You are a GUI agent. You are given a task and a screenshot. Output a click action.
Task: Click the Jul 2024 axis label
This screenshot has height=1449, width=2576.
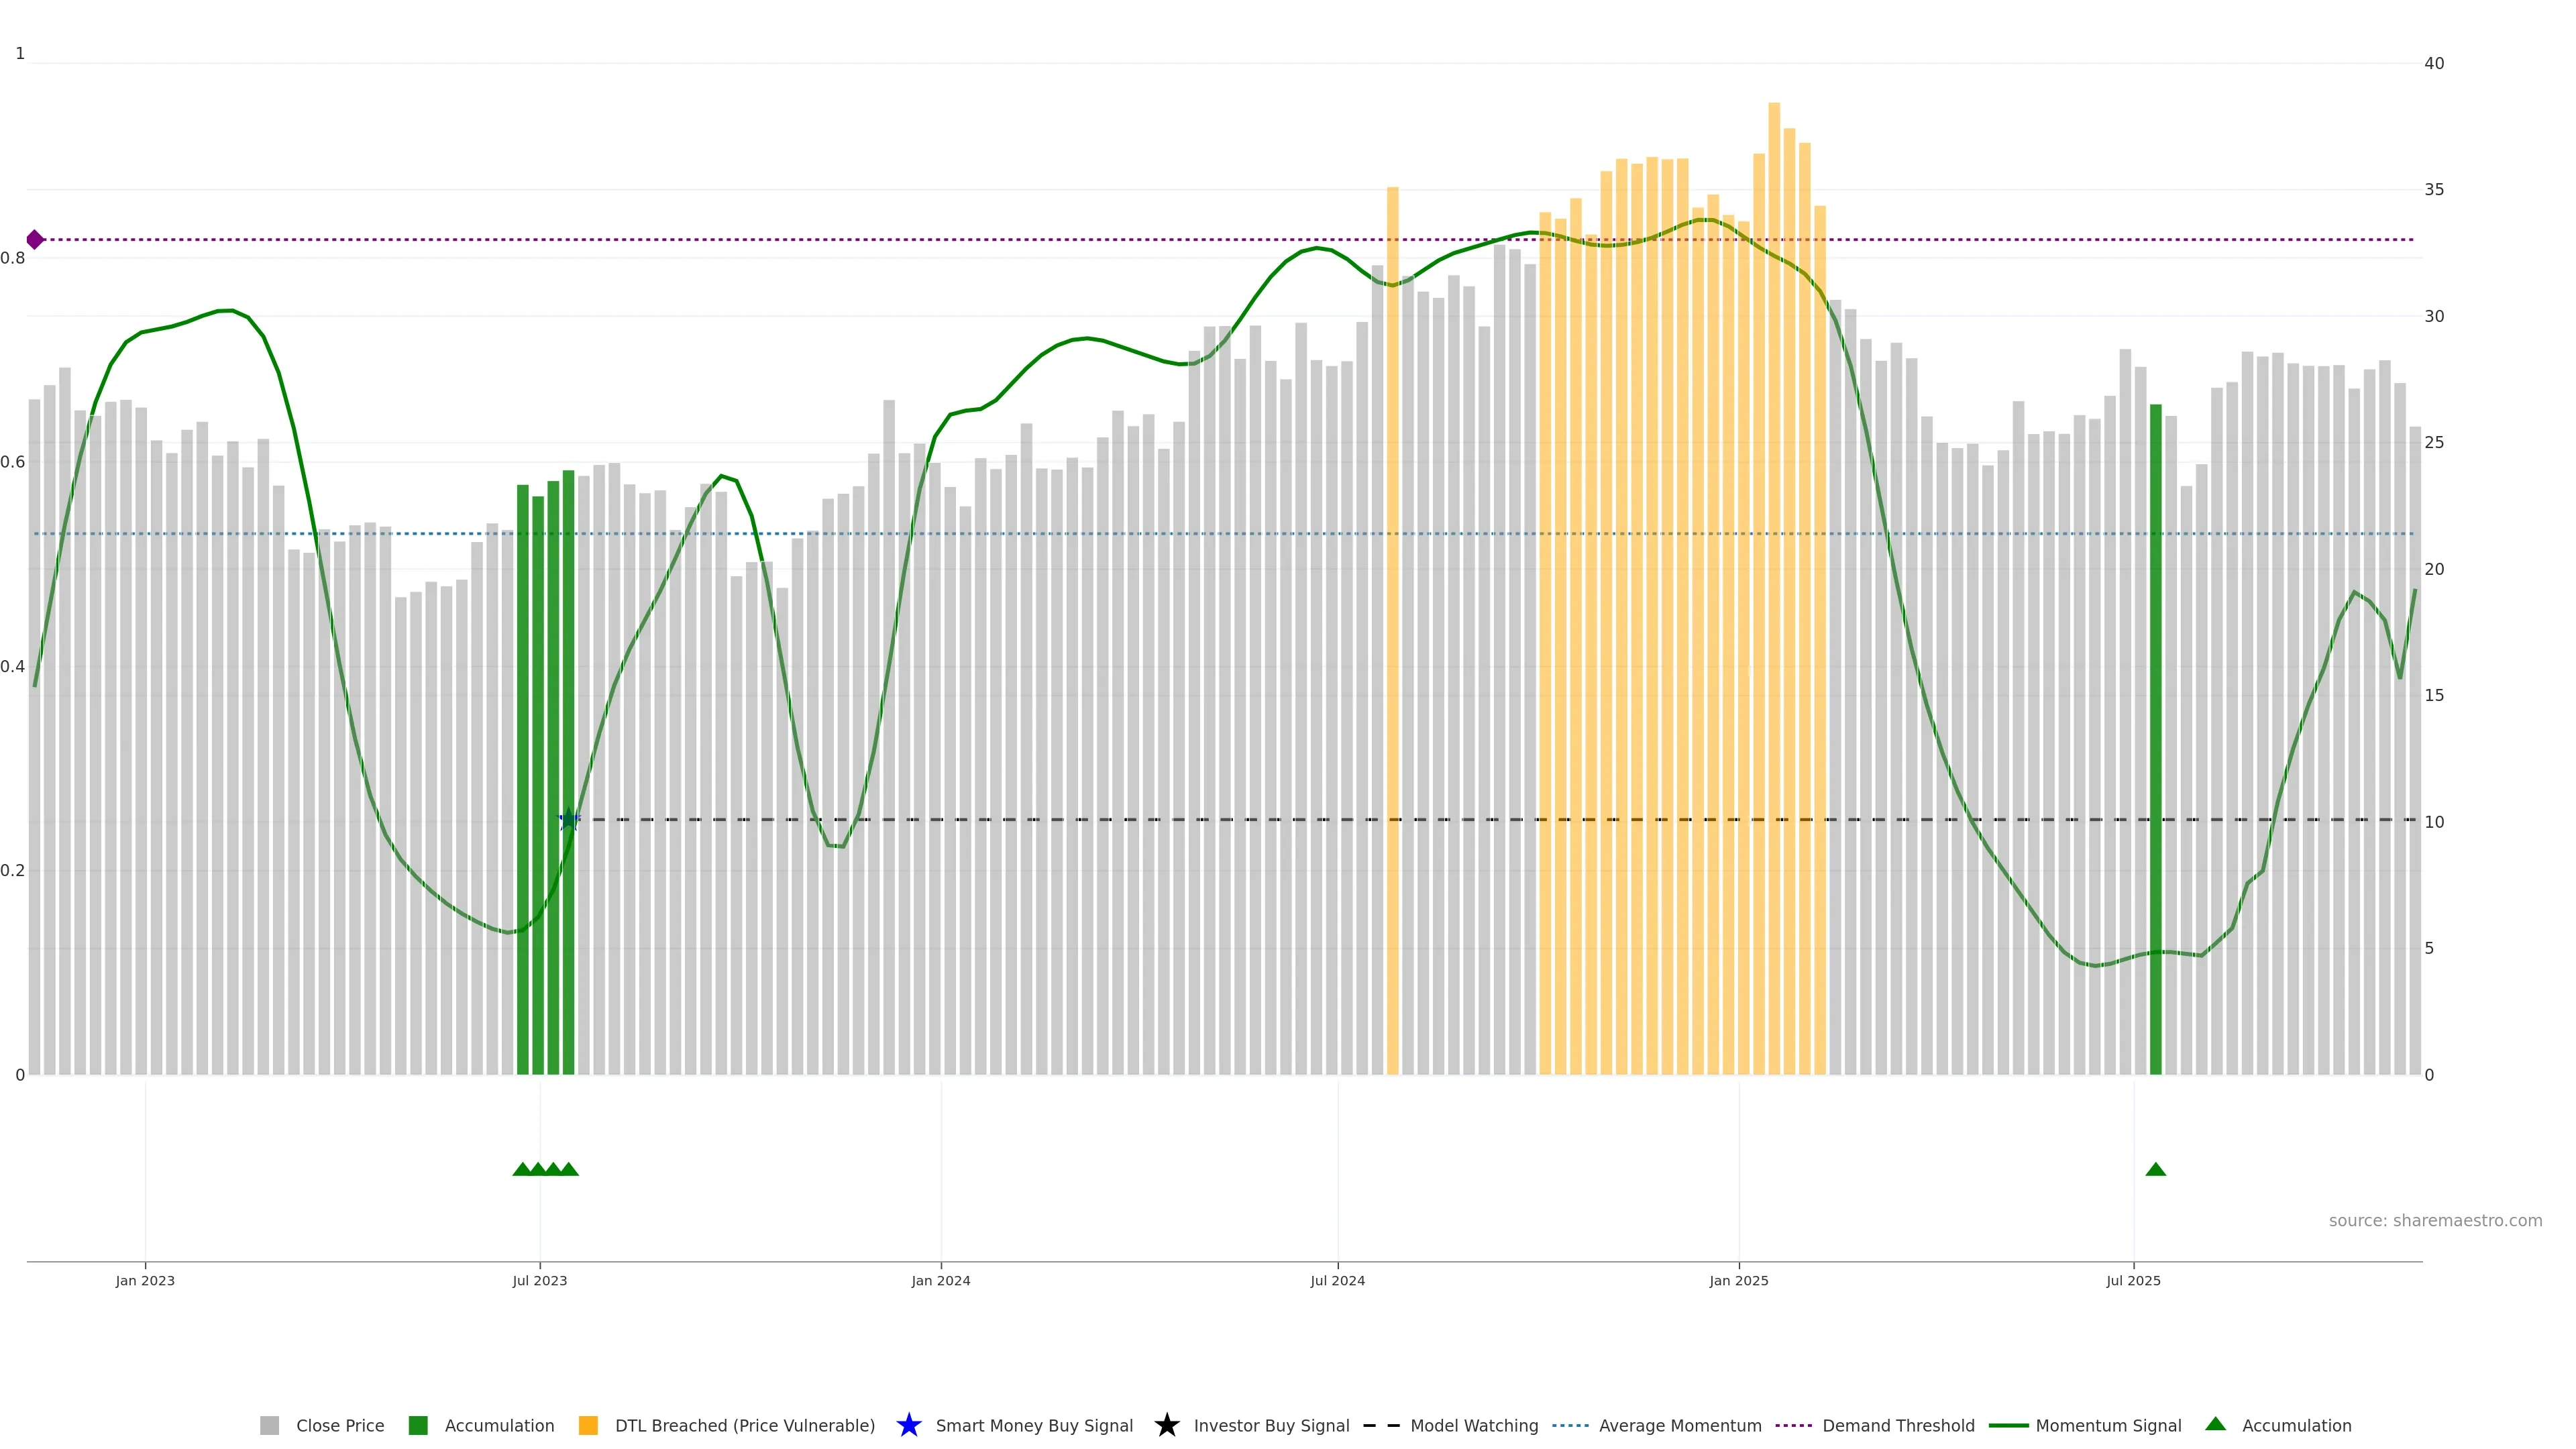1337,1281
